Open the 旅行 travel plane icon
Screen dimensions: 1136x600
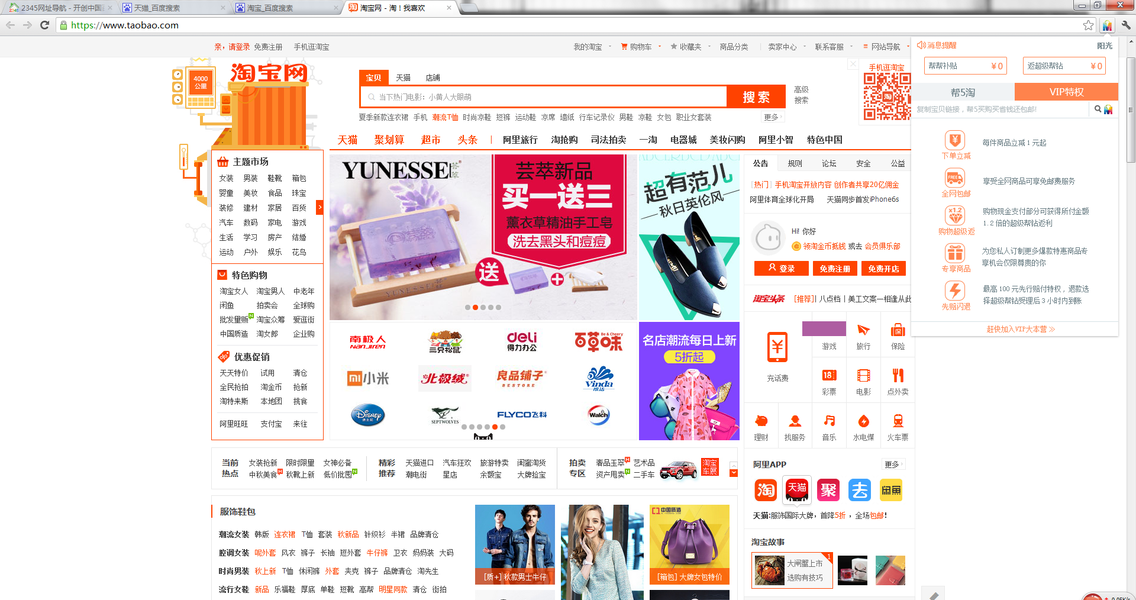click(863, 330)
